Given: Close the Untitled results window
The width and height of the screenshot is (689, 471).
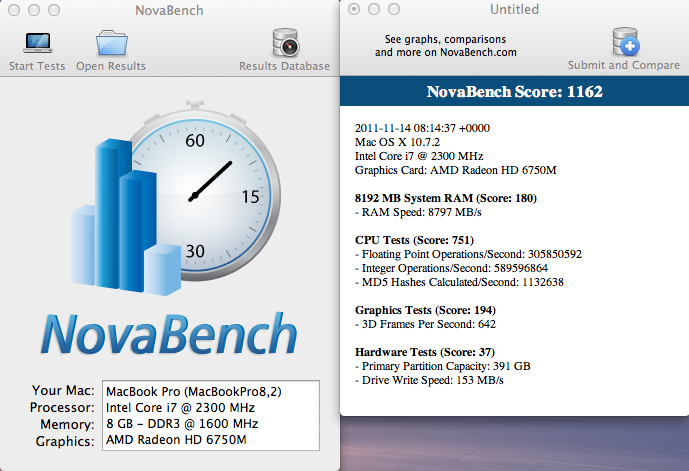Looking at the screenshot, I should pos(355,10).
